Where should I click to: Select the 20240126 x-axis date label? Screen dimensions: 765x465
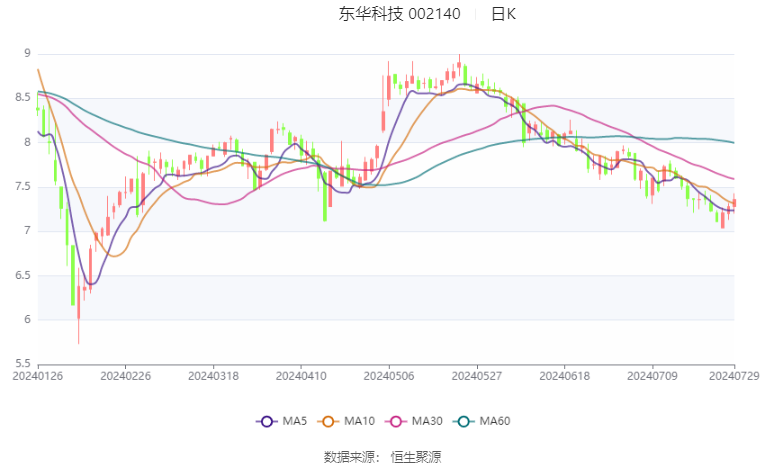pos(38,376)
